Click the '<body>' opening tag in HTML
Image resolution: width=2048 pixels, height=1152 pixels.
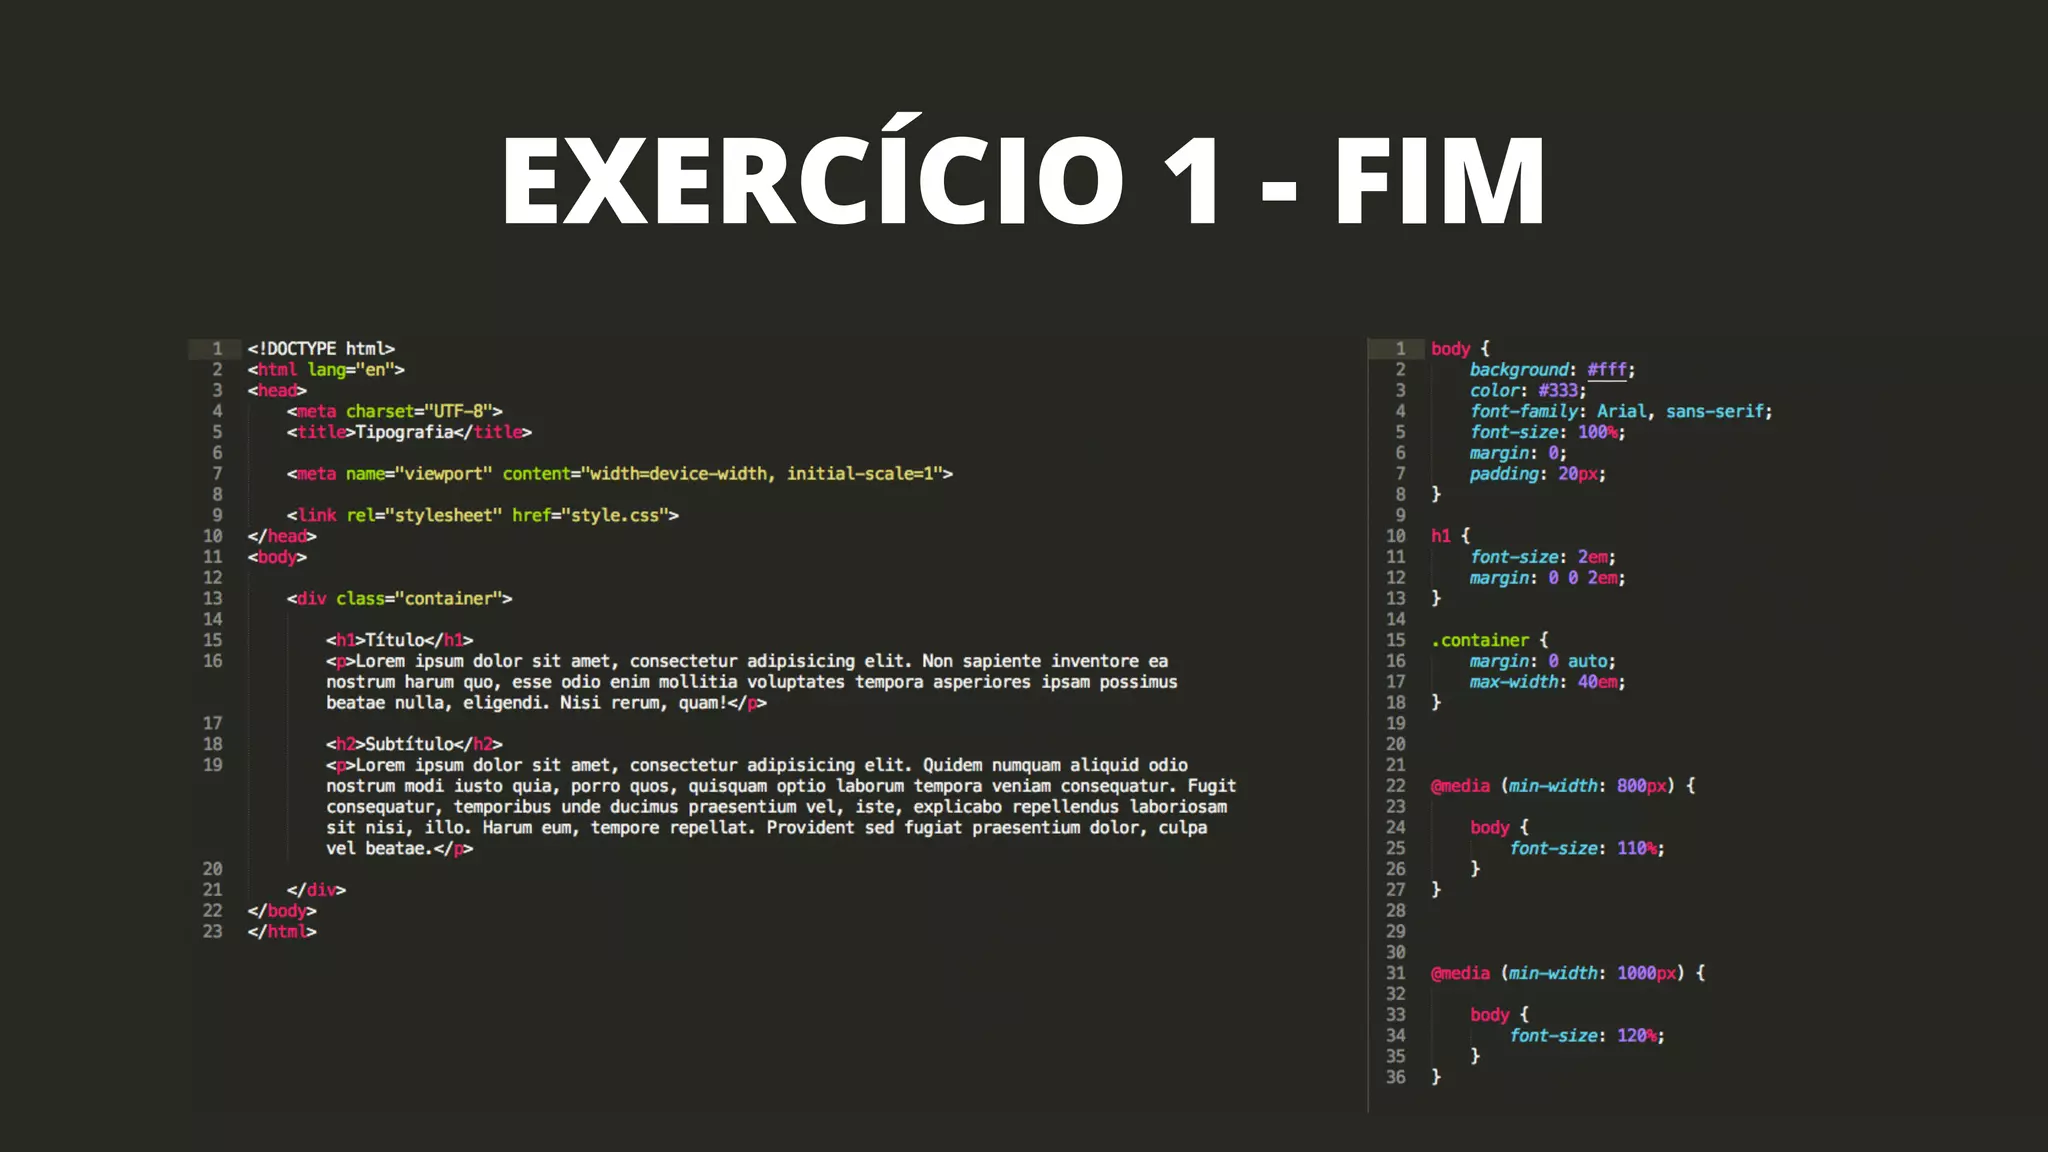277,557
